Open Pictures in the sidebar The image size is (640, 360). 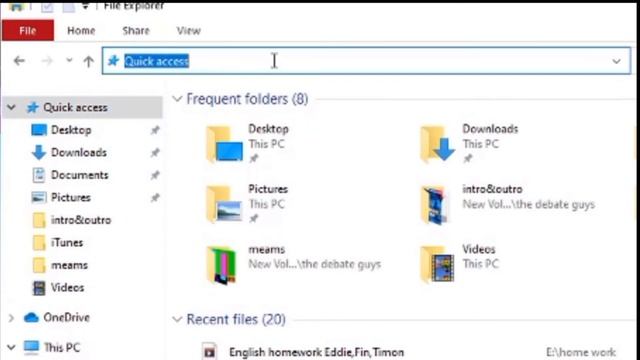[x=71, y=198]
